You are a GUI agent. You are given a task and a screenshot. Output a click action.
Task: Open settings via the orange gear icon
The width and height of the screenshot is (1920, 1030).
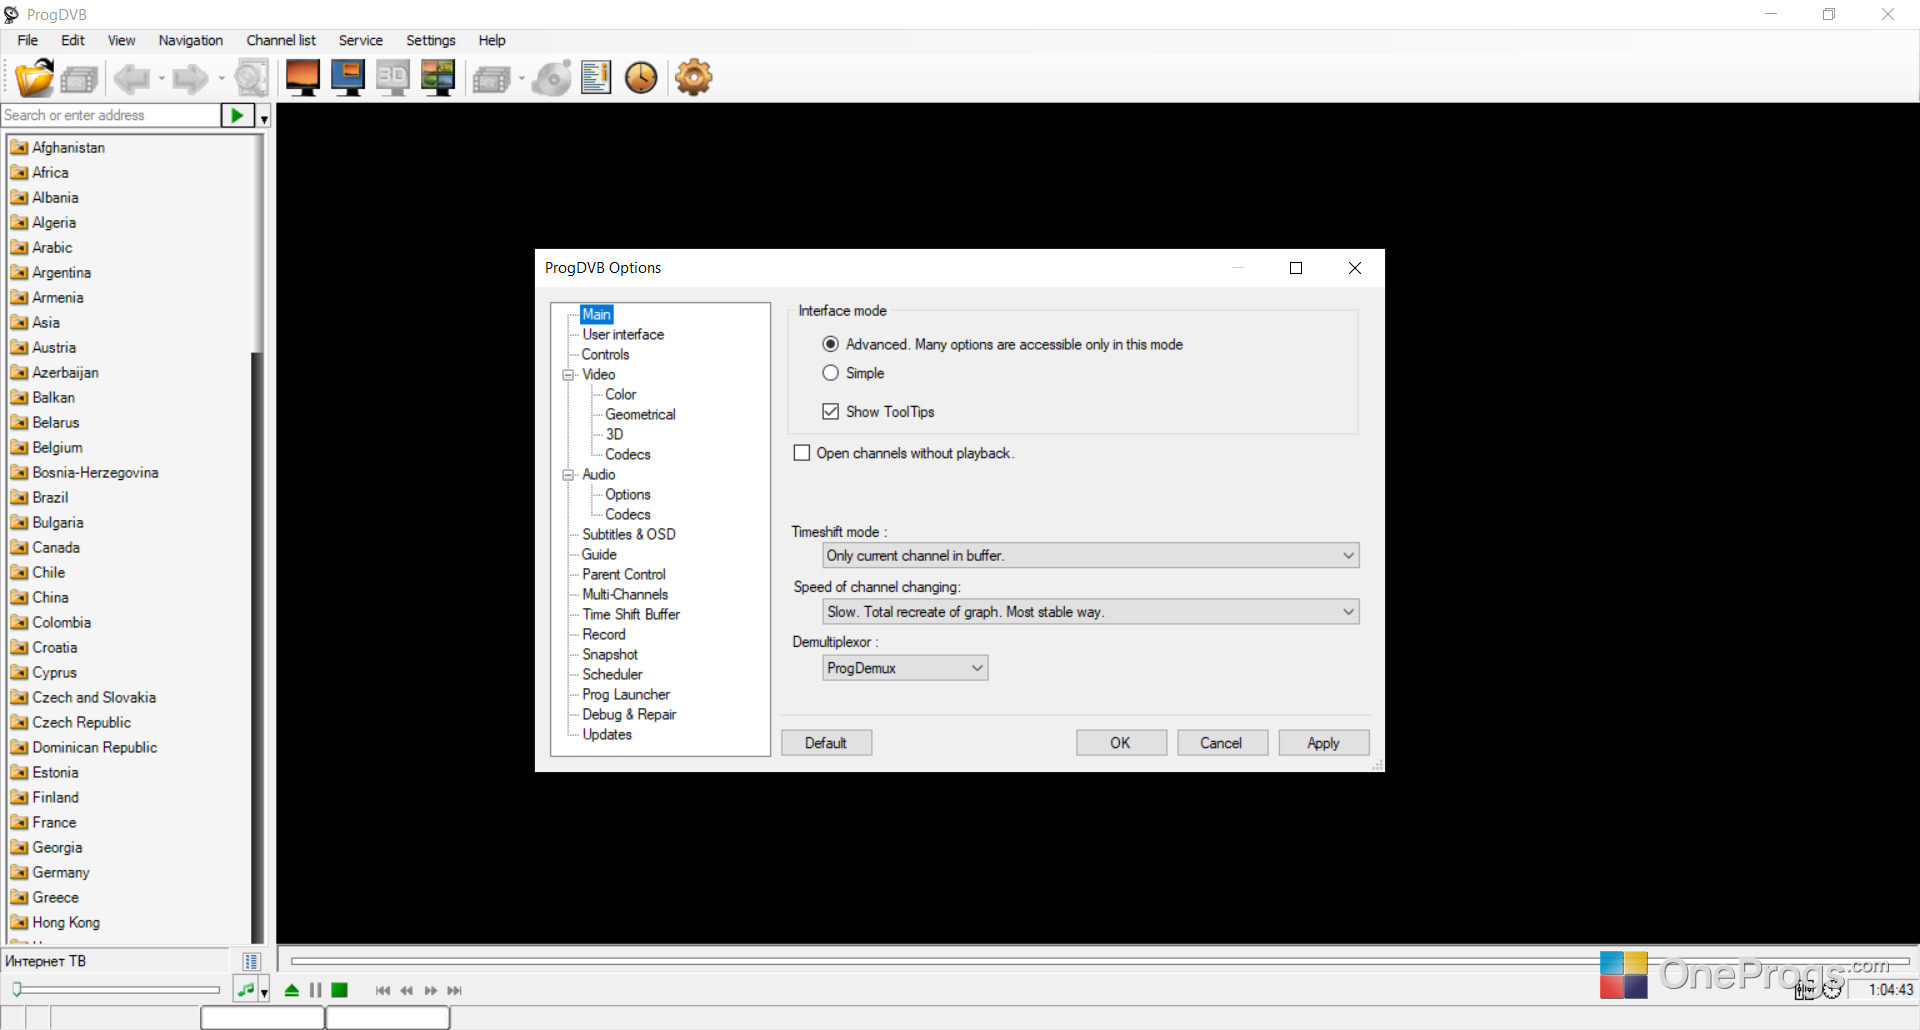click(693, 78)
